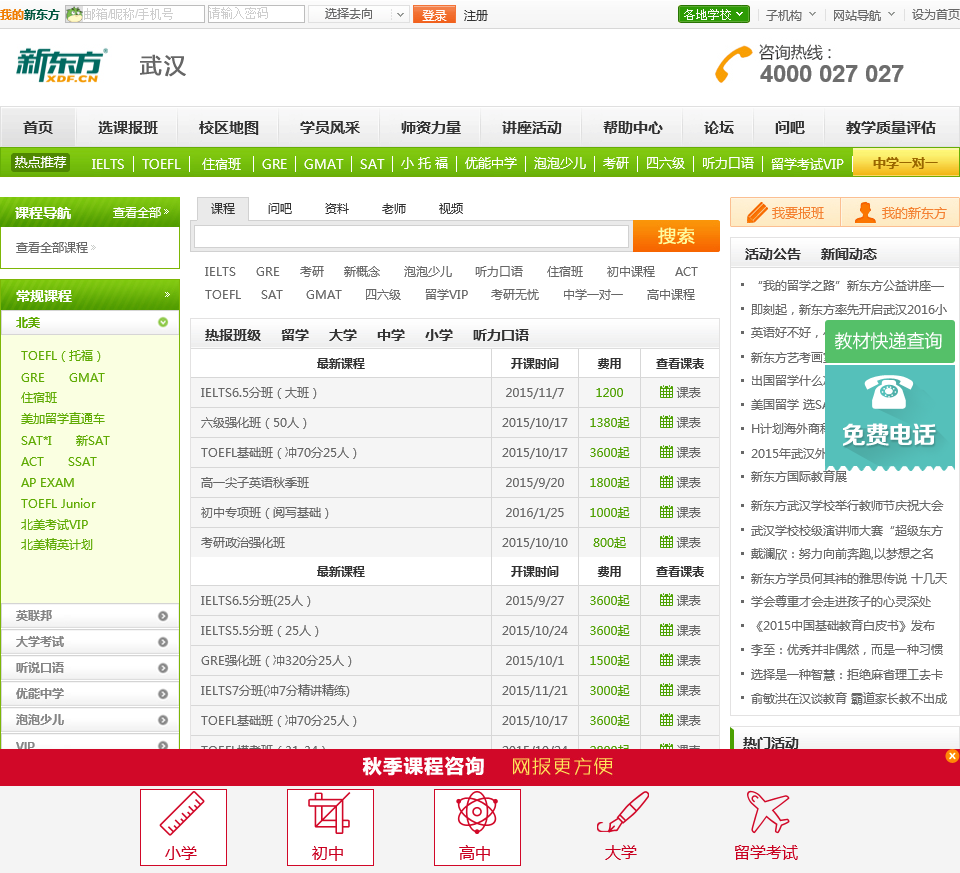Image resolution: width=960 pixels, height=873 pixels.
Task: Click the 我要报班 pencil button
Action: (x=786, y=212)
